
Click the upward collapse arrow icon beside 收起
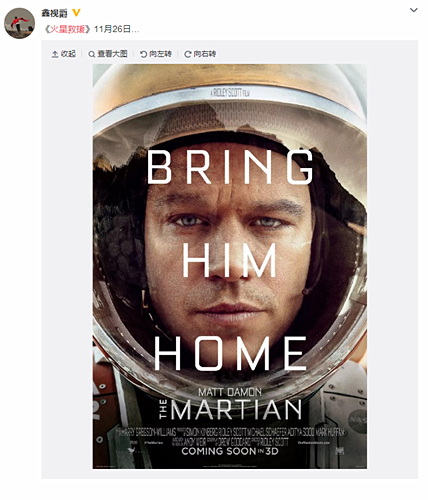[55, 54]
